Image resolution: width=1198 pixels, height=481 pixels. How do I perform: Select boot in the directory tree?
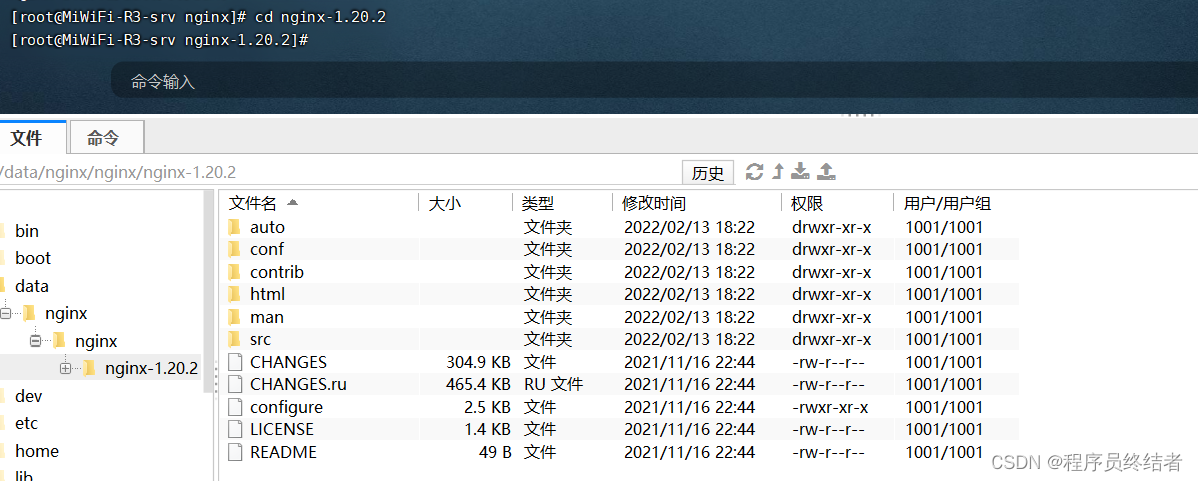33,258
